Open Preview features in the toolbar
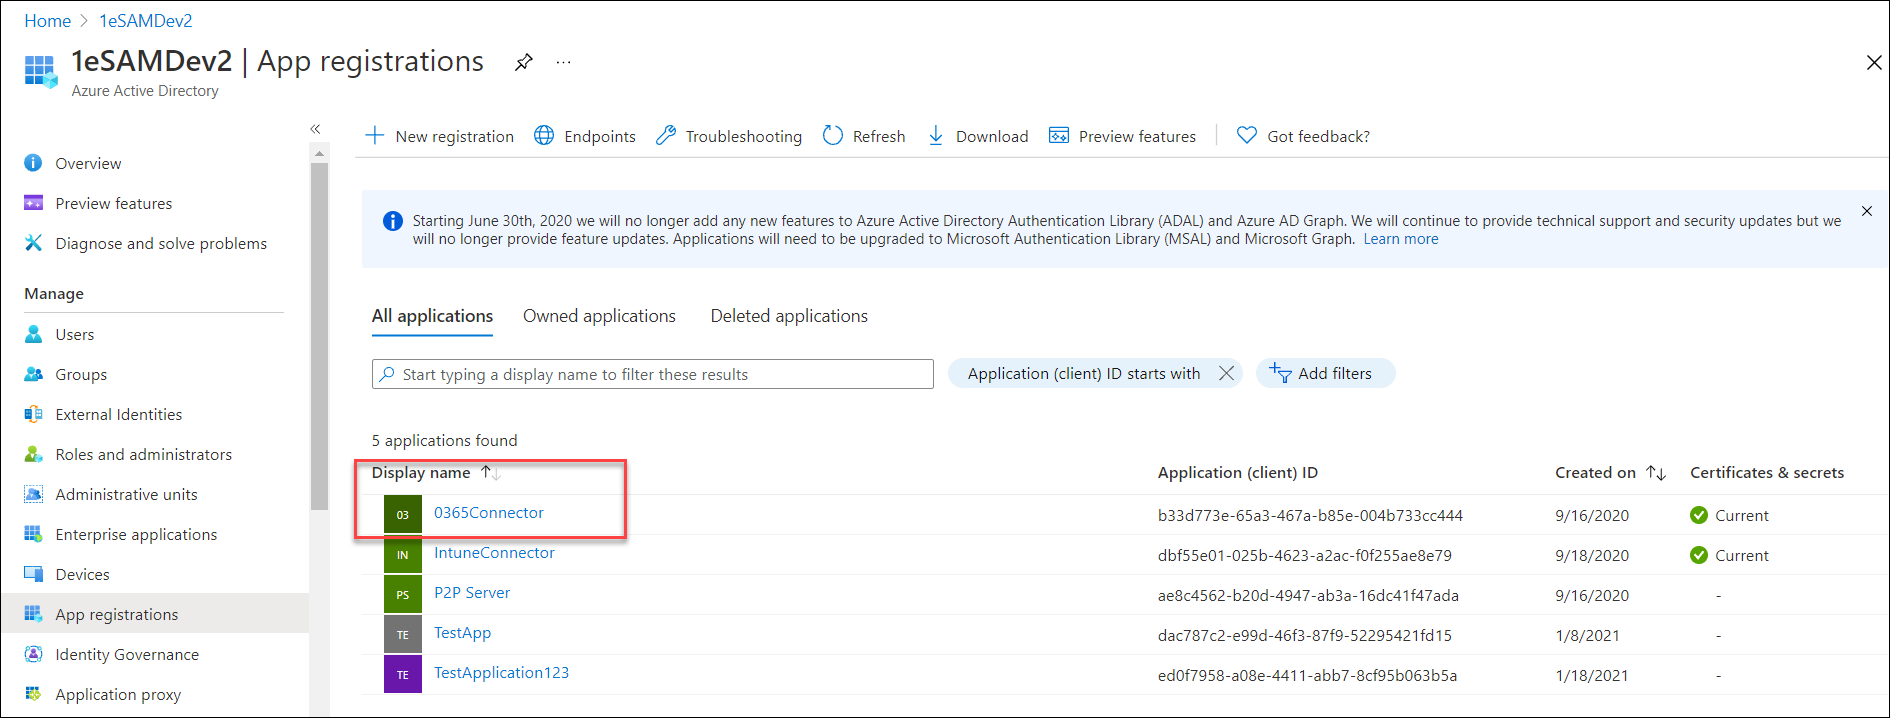 1122,136
